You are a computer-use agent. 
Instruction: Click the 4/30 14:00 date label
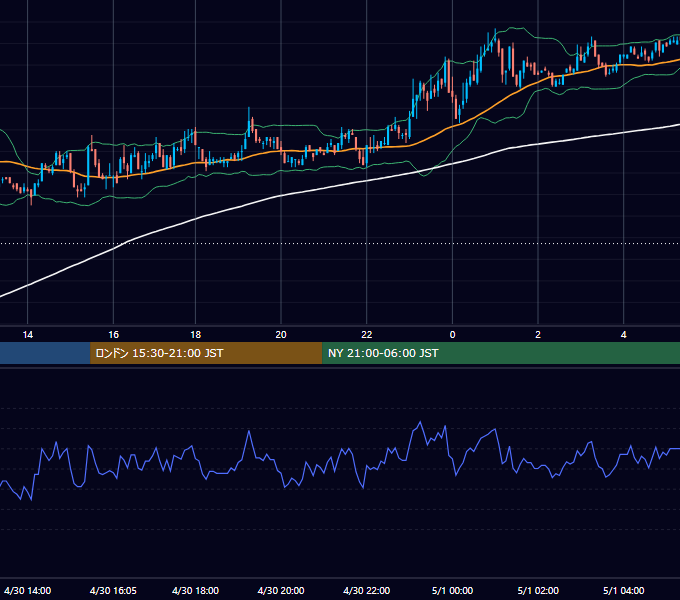[x=28, y=590]
